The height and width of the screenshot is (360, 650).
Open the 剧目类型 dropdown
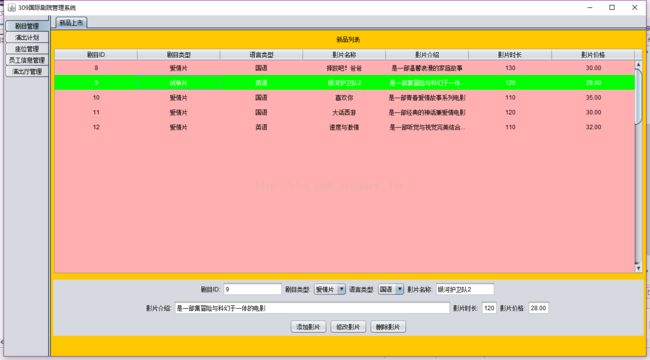click(x=330, y=289)
